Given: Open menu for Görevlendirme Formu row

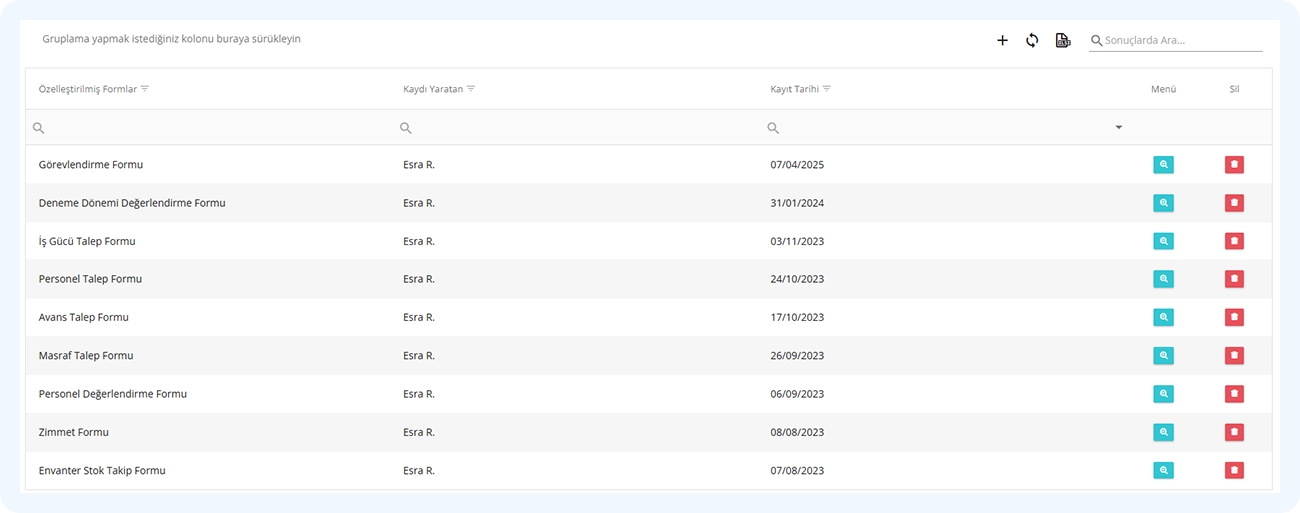Looking at the screenshot, I should pos(1163,165).
